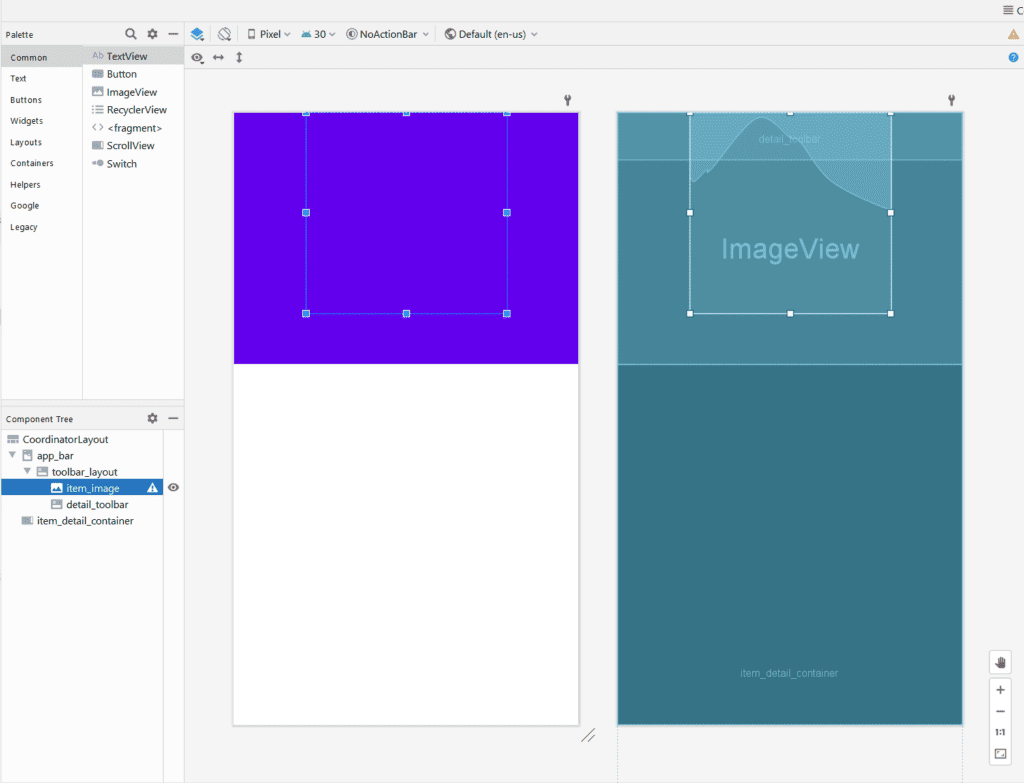
Task: Open the NoActionBar theme dropdown
Action: pyautogui.click(x=387, y=33)
